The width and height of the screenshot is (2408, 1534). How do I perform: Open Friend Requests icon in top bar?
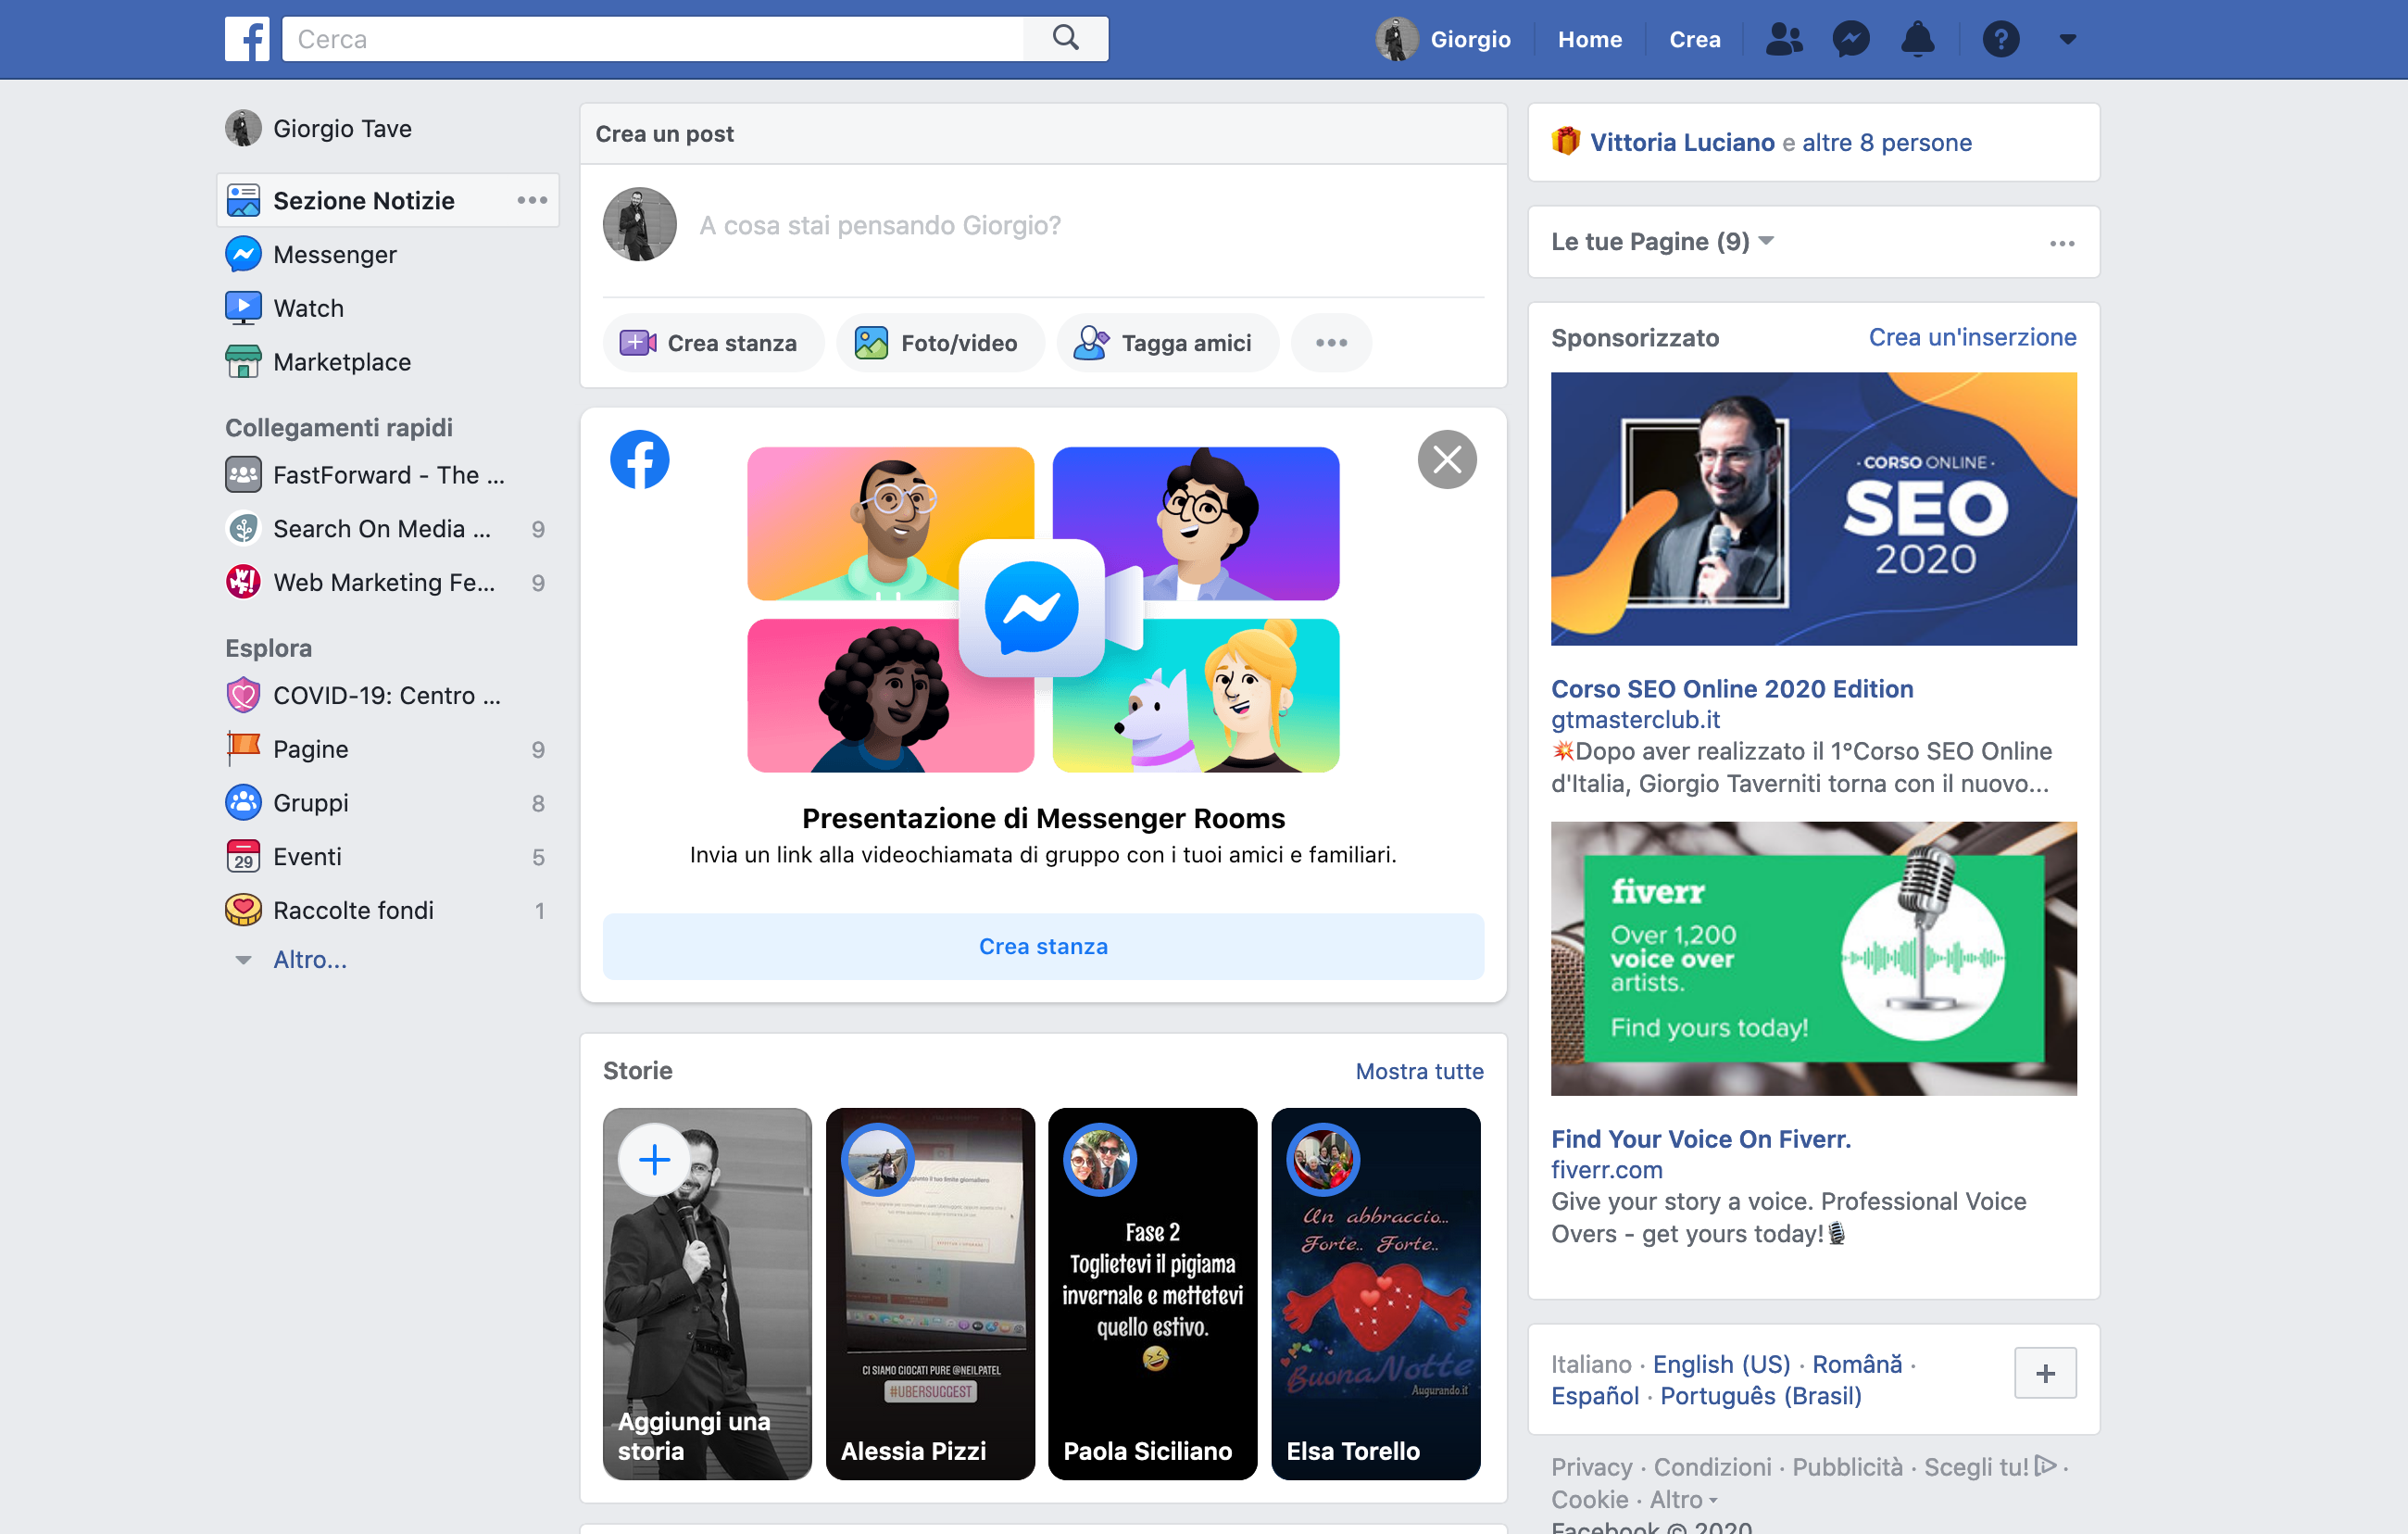point(1784,39)
